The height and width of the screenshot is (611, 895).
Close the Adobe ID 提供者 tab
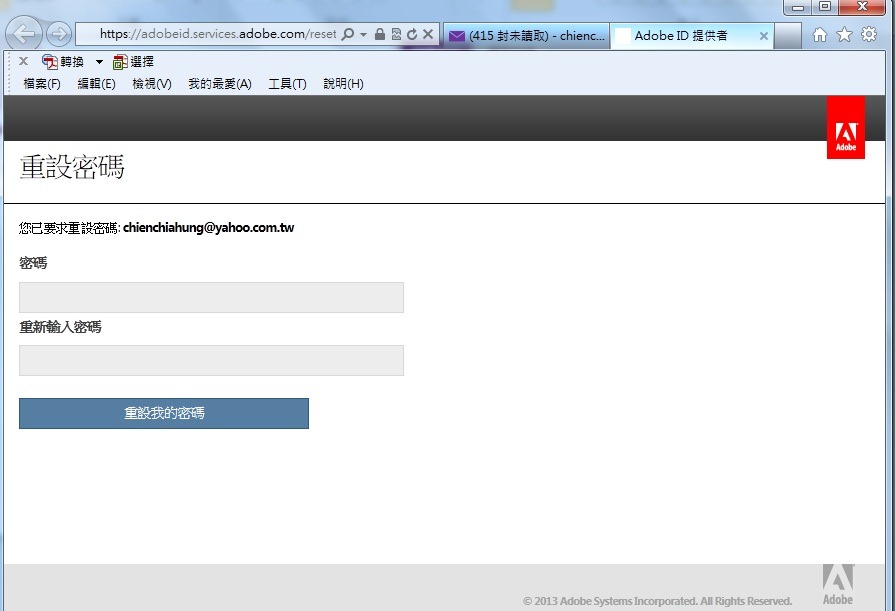(764, 36)
